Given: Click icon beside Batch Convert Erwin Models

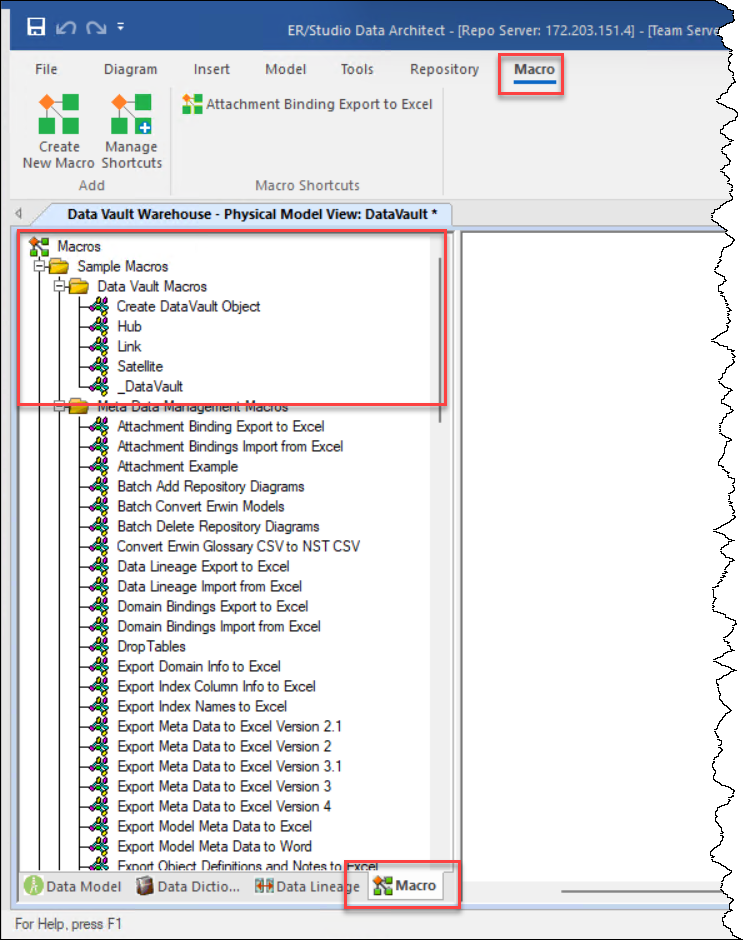Looking at the screenshot, I should [99, 507].
